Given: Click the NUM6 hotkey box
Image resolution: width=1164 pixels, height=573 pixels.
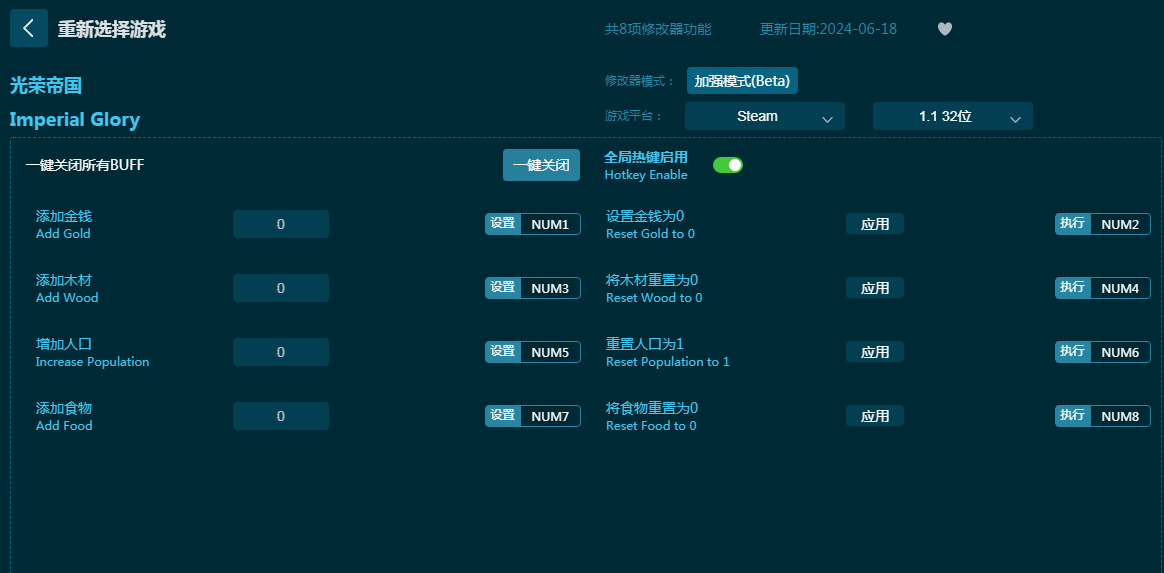Looking at the screenshot, I should tap(1120, 352).
